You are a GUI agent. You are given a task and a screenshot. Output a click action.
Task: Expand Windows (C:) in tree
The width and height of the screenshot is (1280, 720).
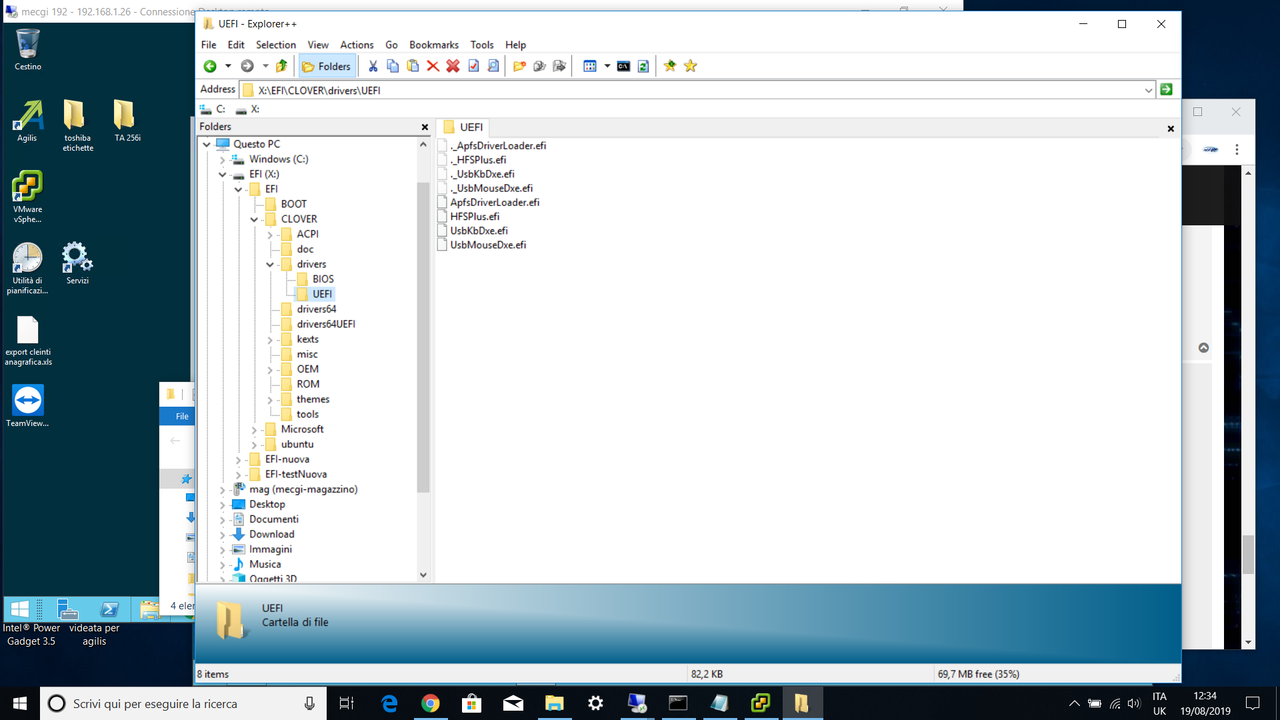[222, 159]
